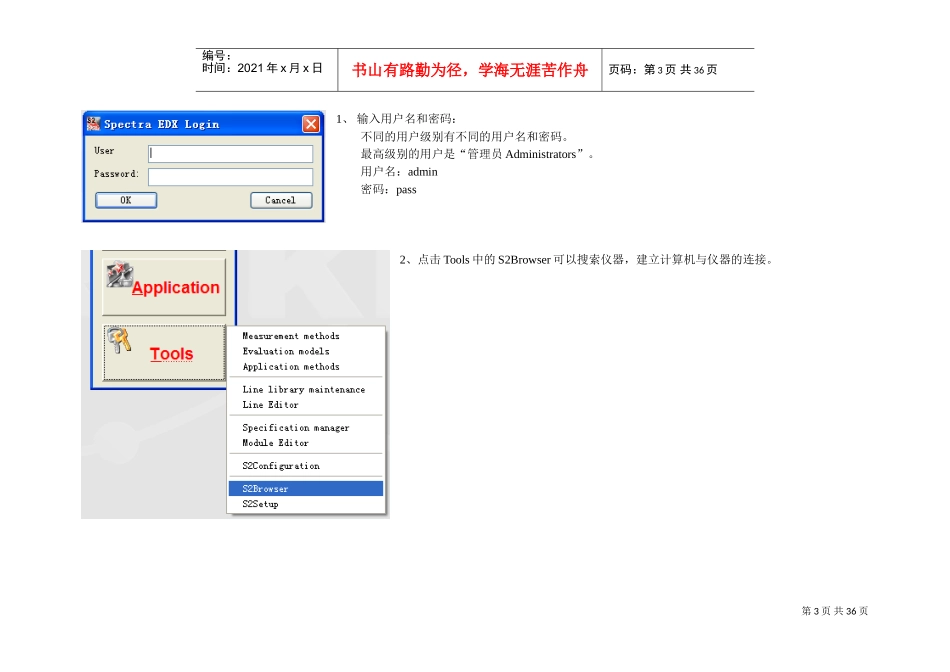
Task: Click the '编号:' label in header
Action: pos(217,55)
